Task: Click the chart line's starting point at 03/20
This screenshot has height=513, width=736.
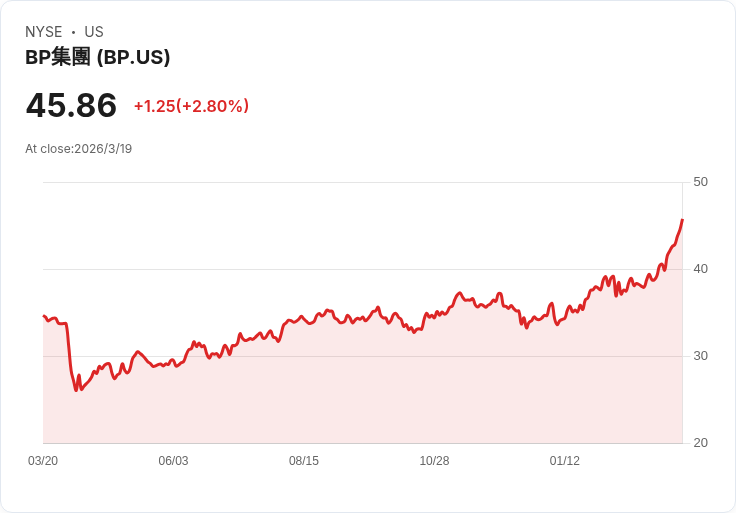Action: tap(44, 316)
